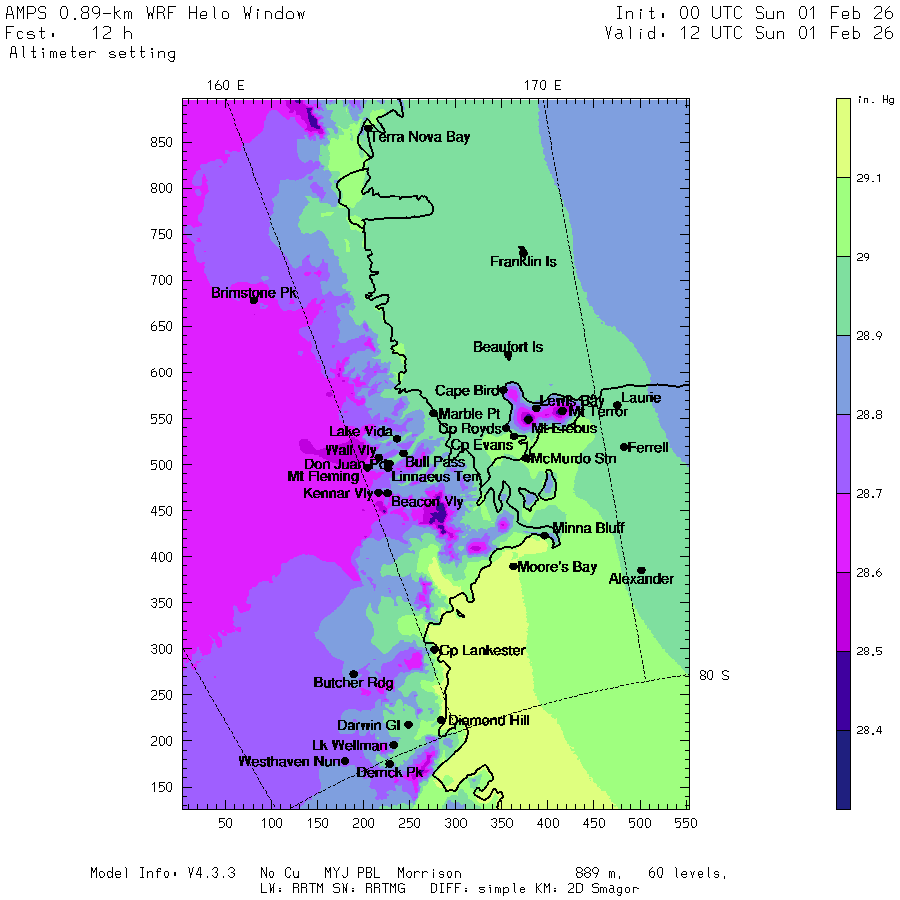
Task: Click the 'LW: RRTM SW: RRTMG' text
Action: click(x=333, y=889)
